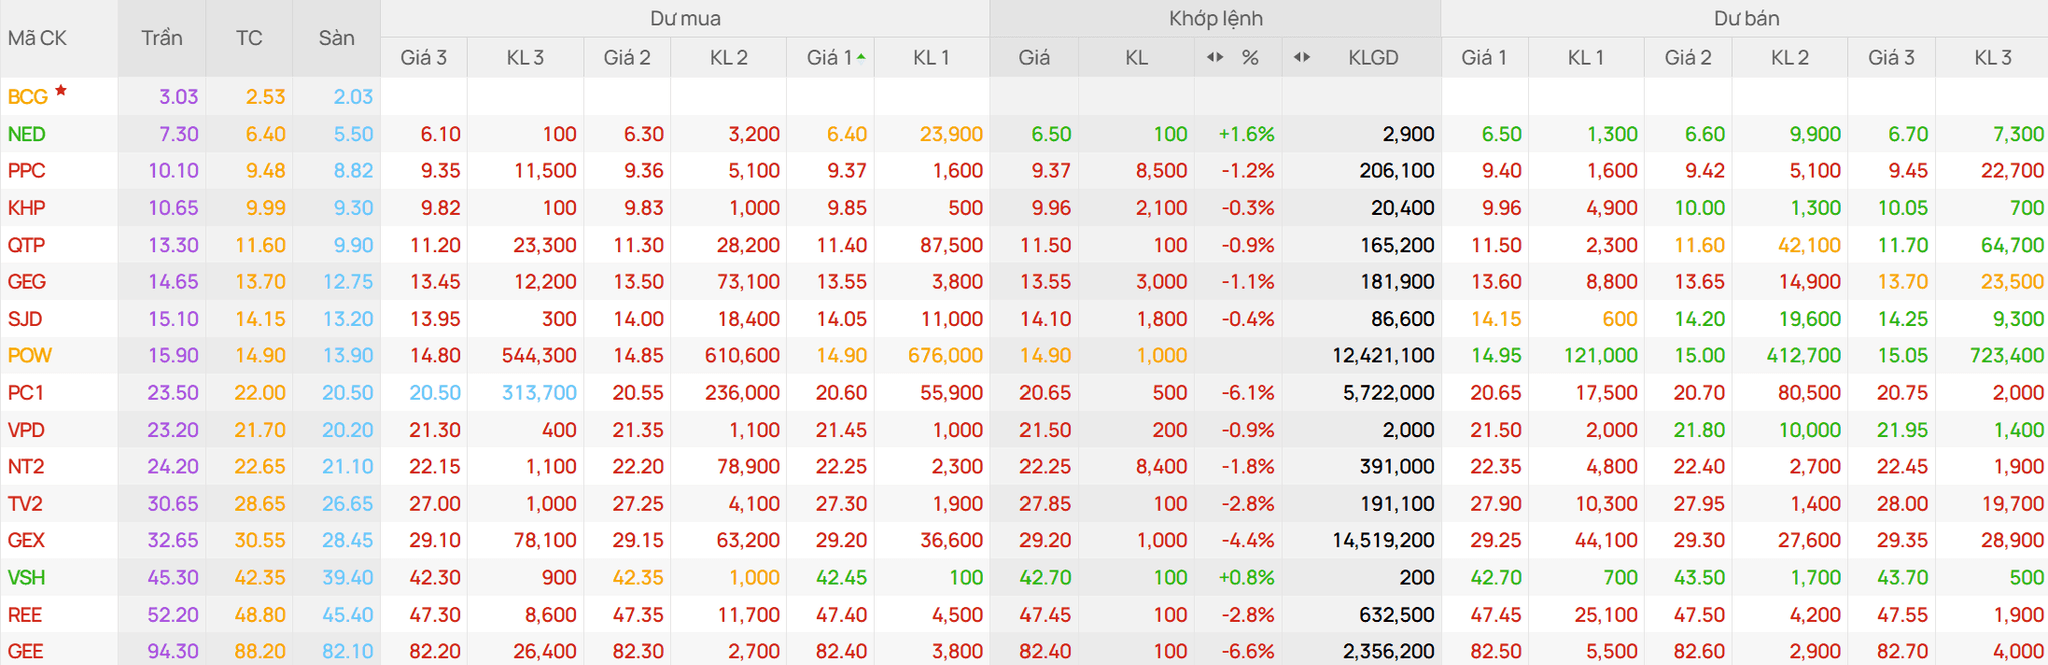Sort by the Mã CK column header
This screenshot has height=665, width=2048.
point(37,38)
